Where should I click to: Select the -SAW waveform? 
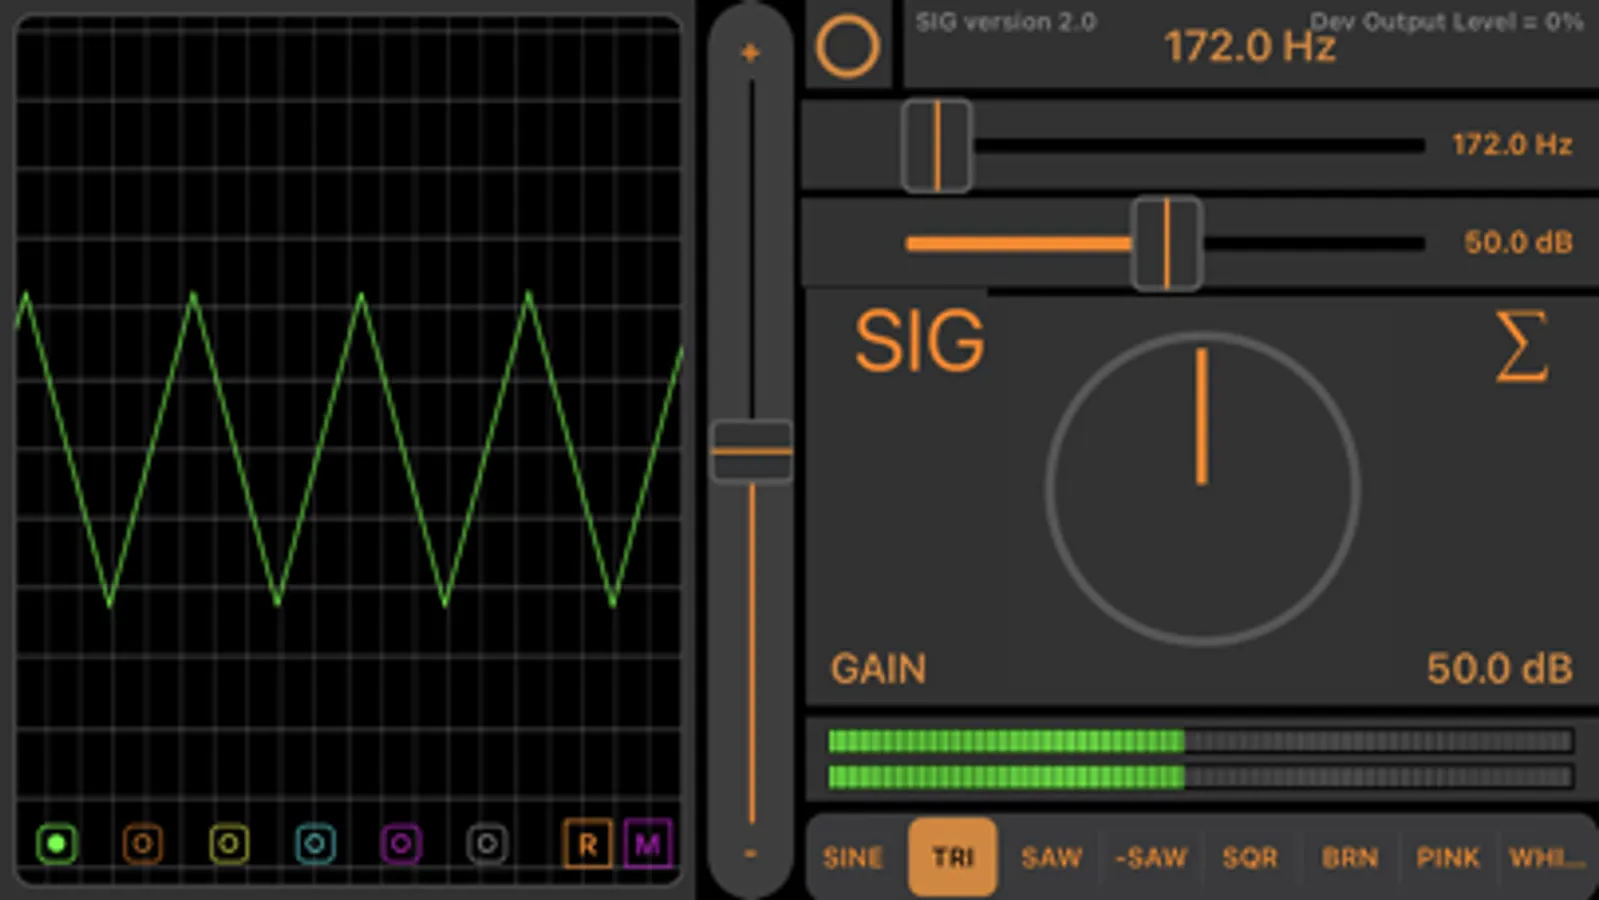click(1150, 858)
